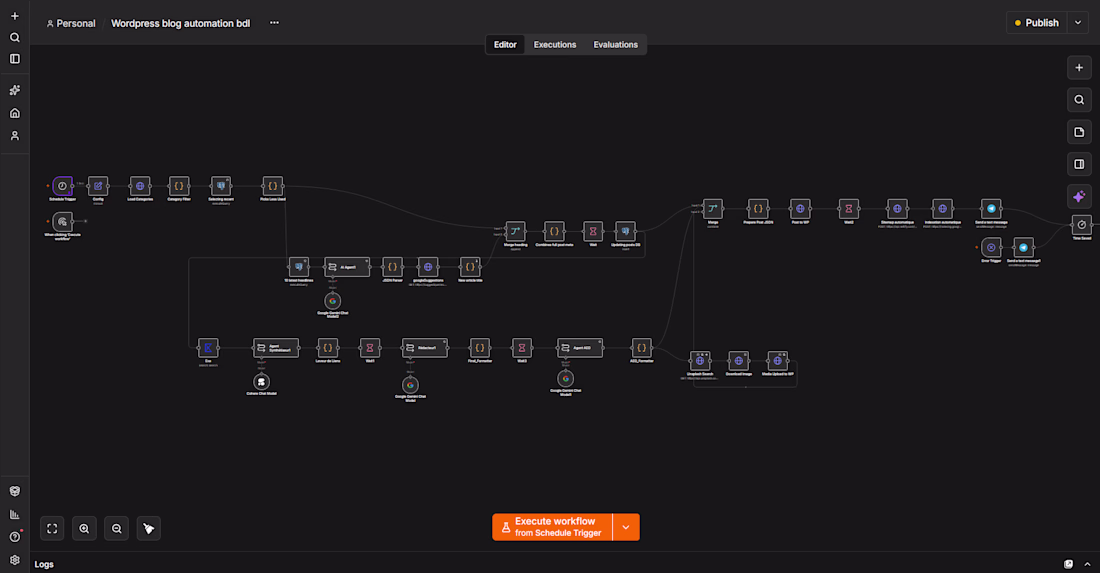Switch to the Executions tab

click(x=554, y=45)
